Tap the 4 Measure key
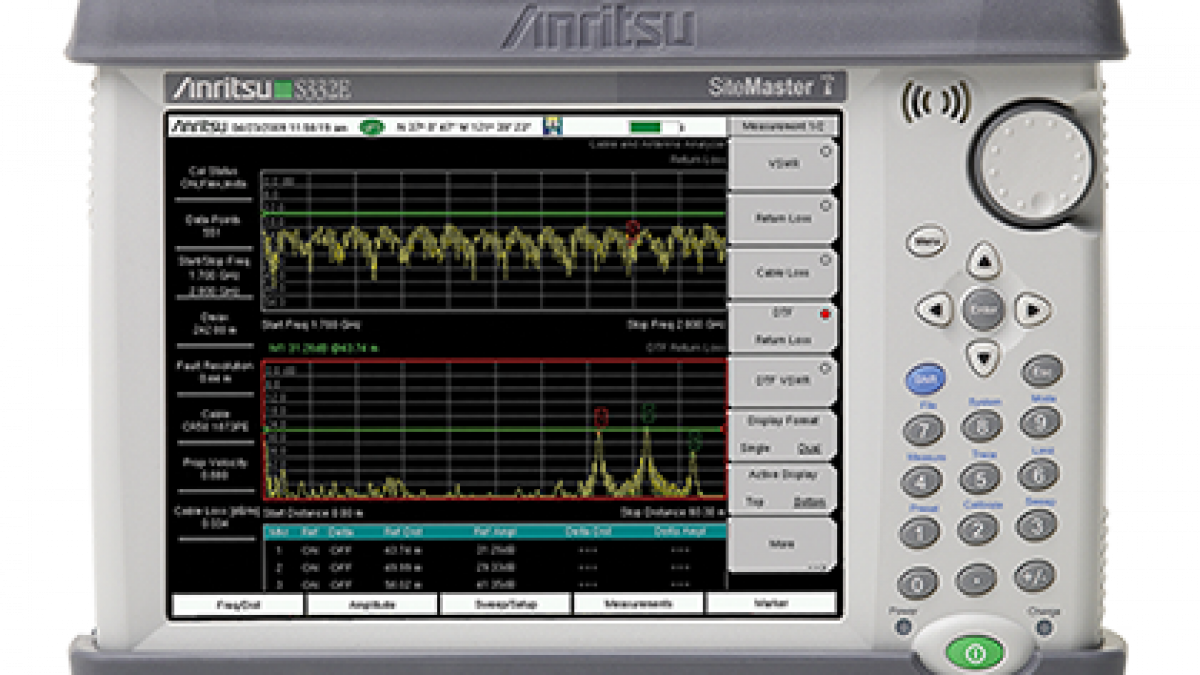Image resolution: width=1200 pixels, height=675 pixels. tap(921, 482)
